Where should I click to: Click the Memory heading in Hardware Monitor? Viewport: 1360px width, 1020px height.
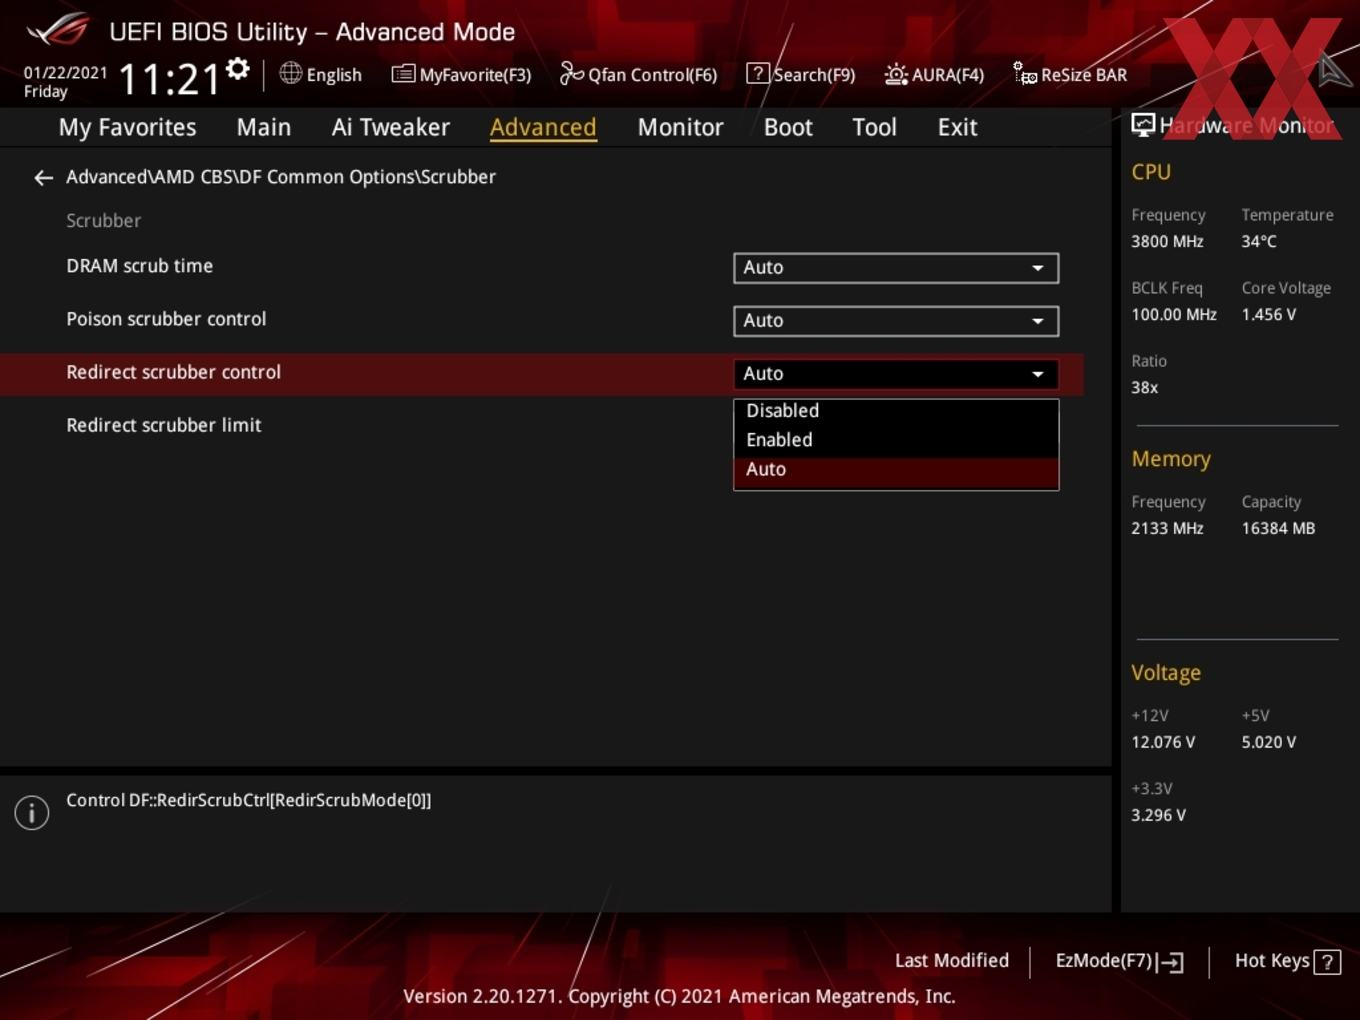[x=1171, y=459]
